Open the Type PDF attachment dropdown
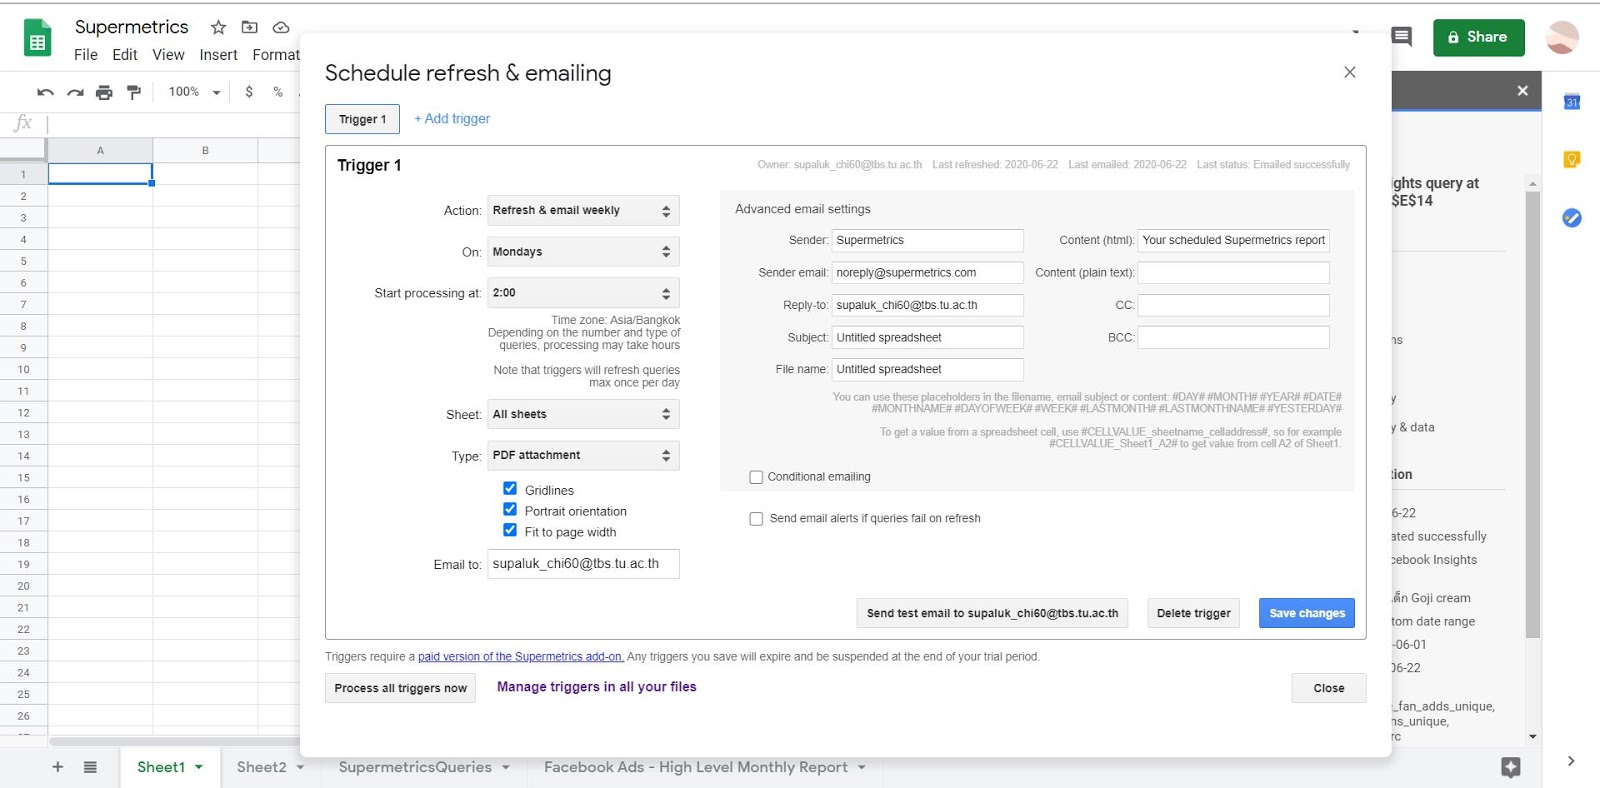The height and width of the screenshot is (788, 1600). point(583,455)
